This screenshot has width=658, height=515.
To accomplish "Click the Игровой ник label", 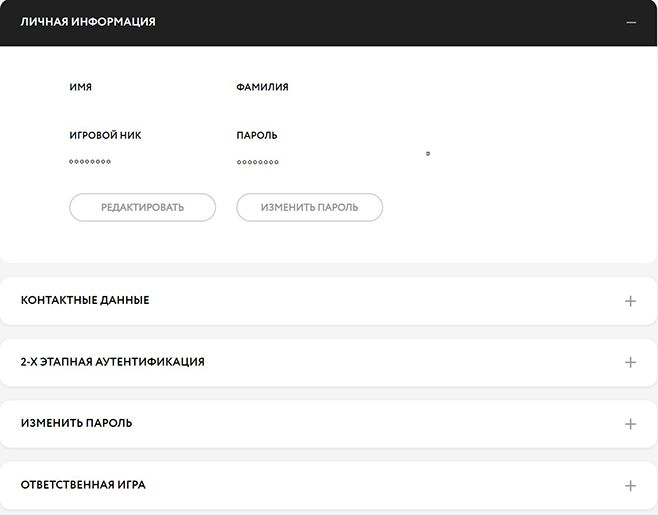I will click(98, 135).
